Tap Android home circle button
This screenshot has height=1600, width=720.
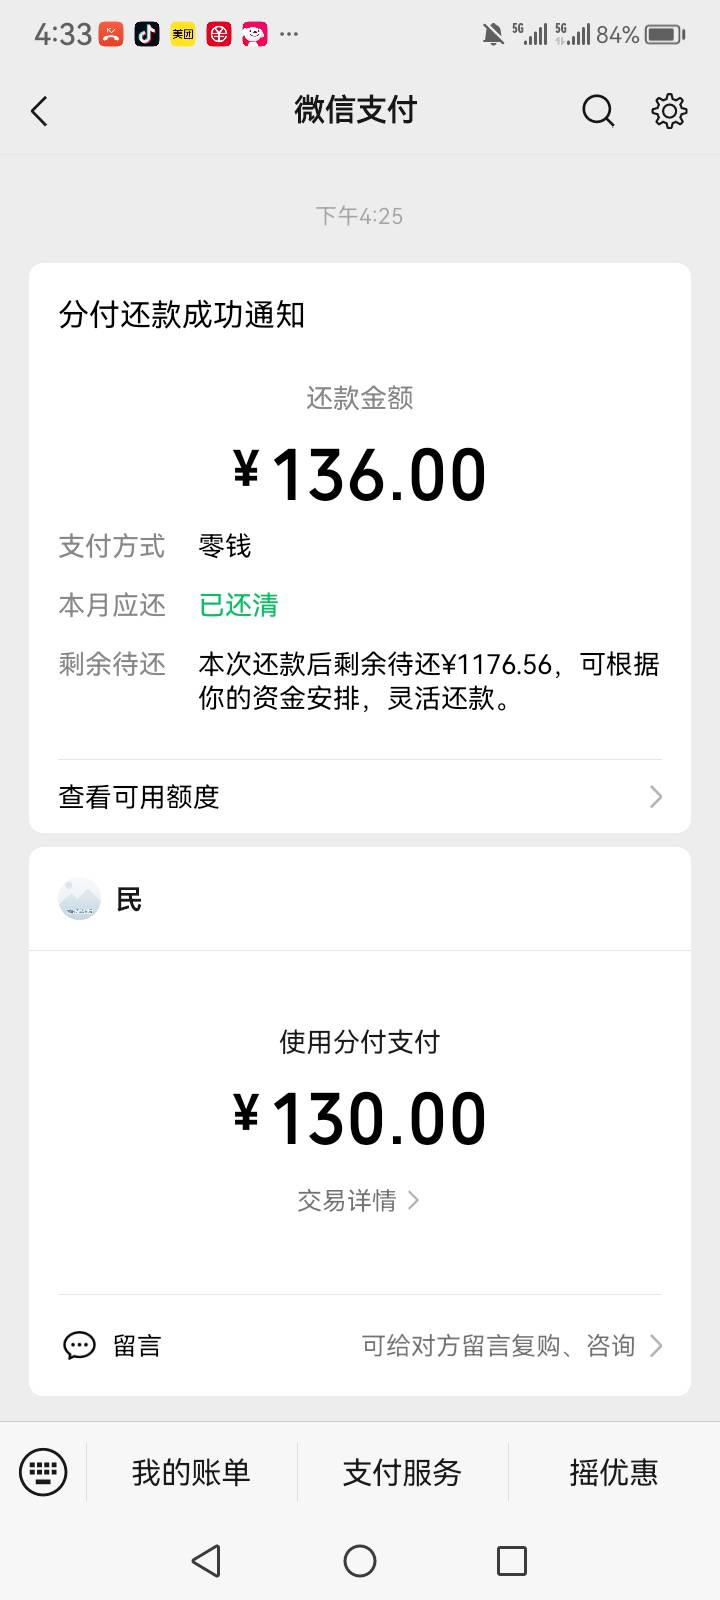360,1560
